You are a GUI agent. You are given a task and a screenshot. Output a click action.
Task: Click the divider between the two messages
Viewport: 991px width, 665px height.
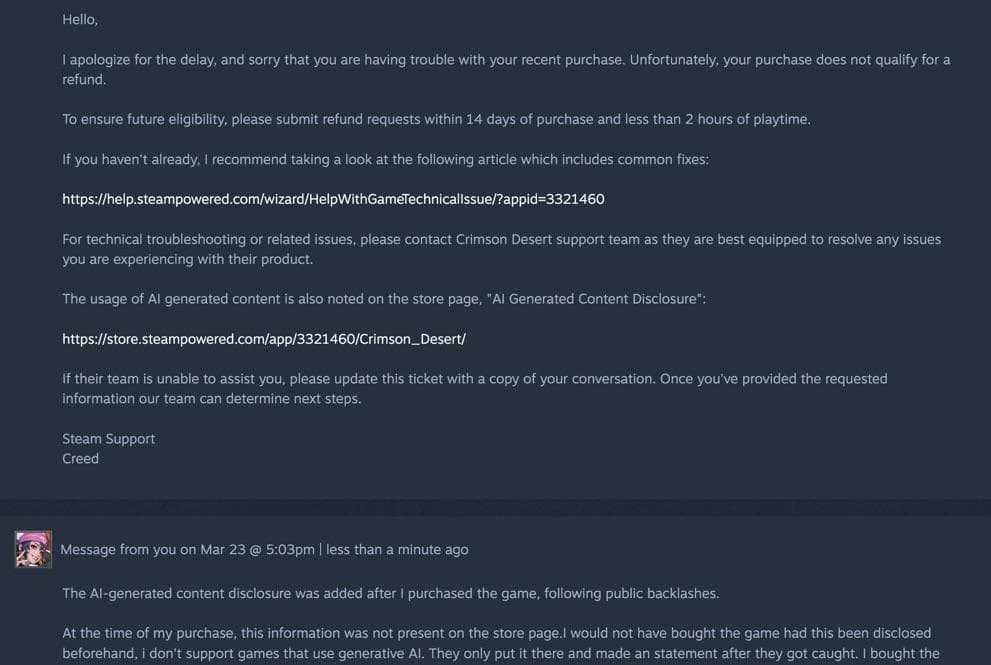[495, 508]
